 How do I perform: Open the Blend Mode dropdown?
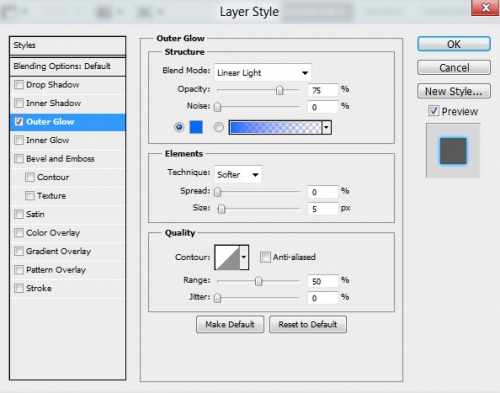(x=263, y=72)
